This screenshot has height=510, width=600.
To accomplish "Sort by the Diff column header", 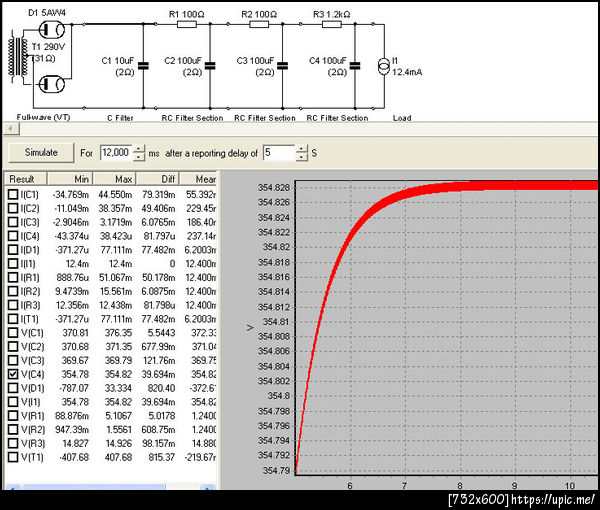I will [x=158, y=179].
